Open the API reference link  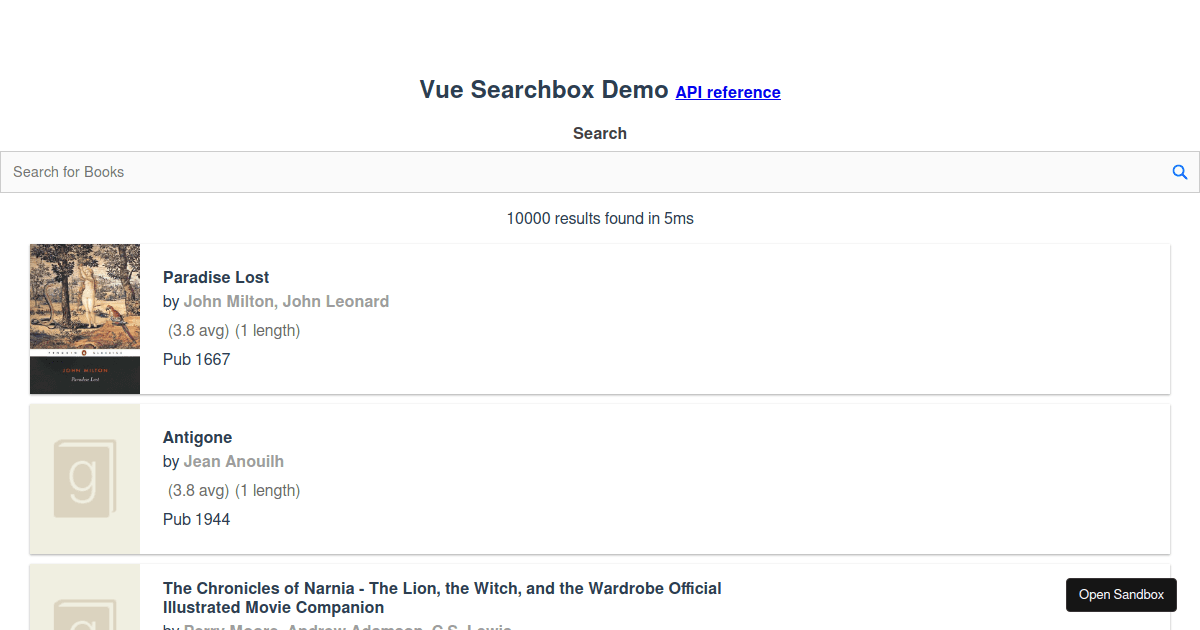[728, 92]
